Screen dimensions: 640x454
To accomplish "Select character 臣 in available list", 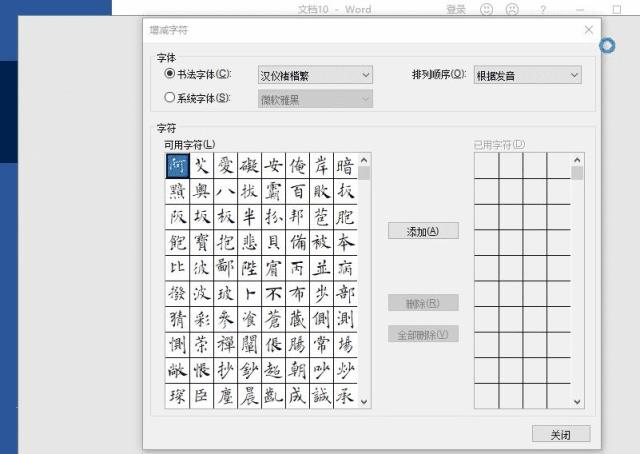I will point(201,396).
